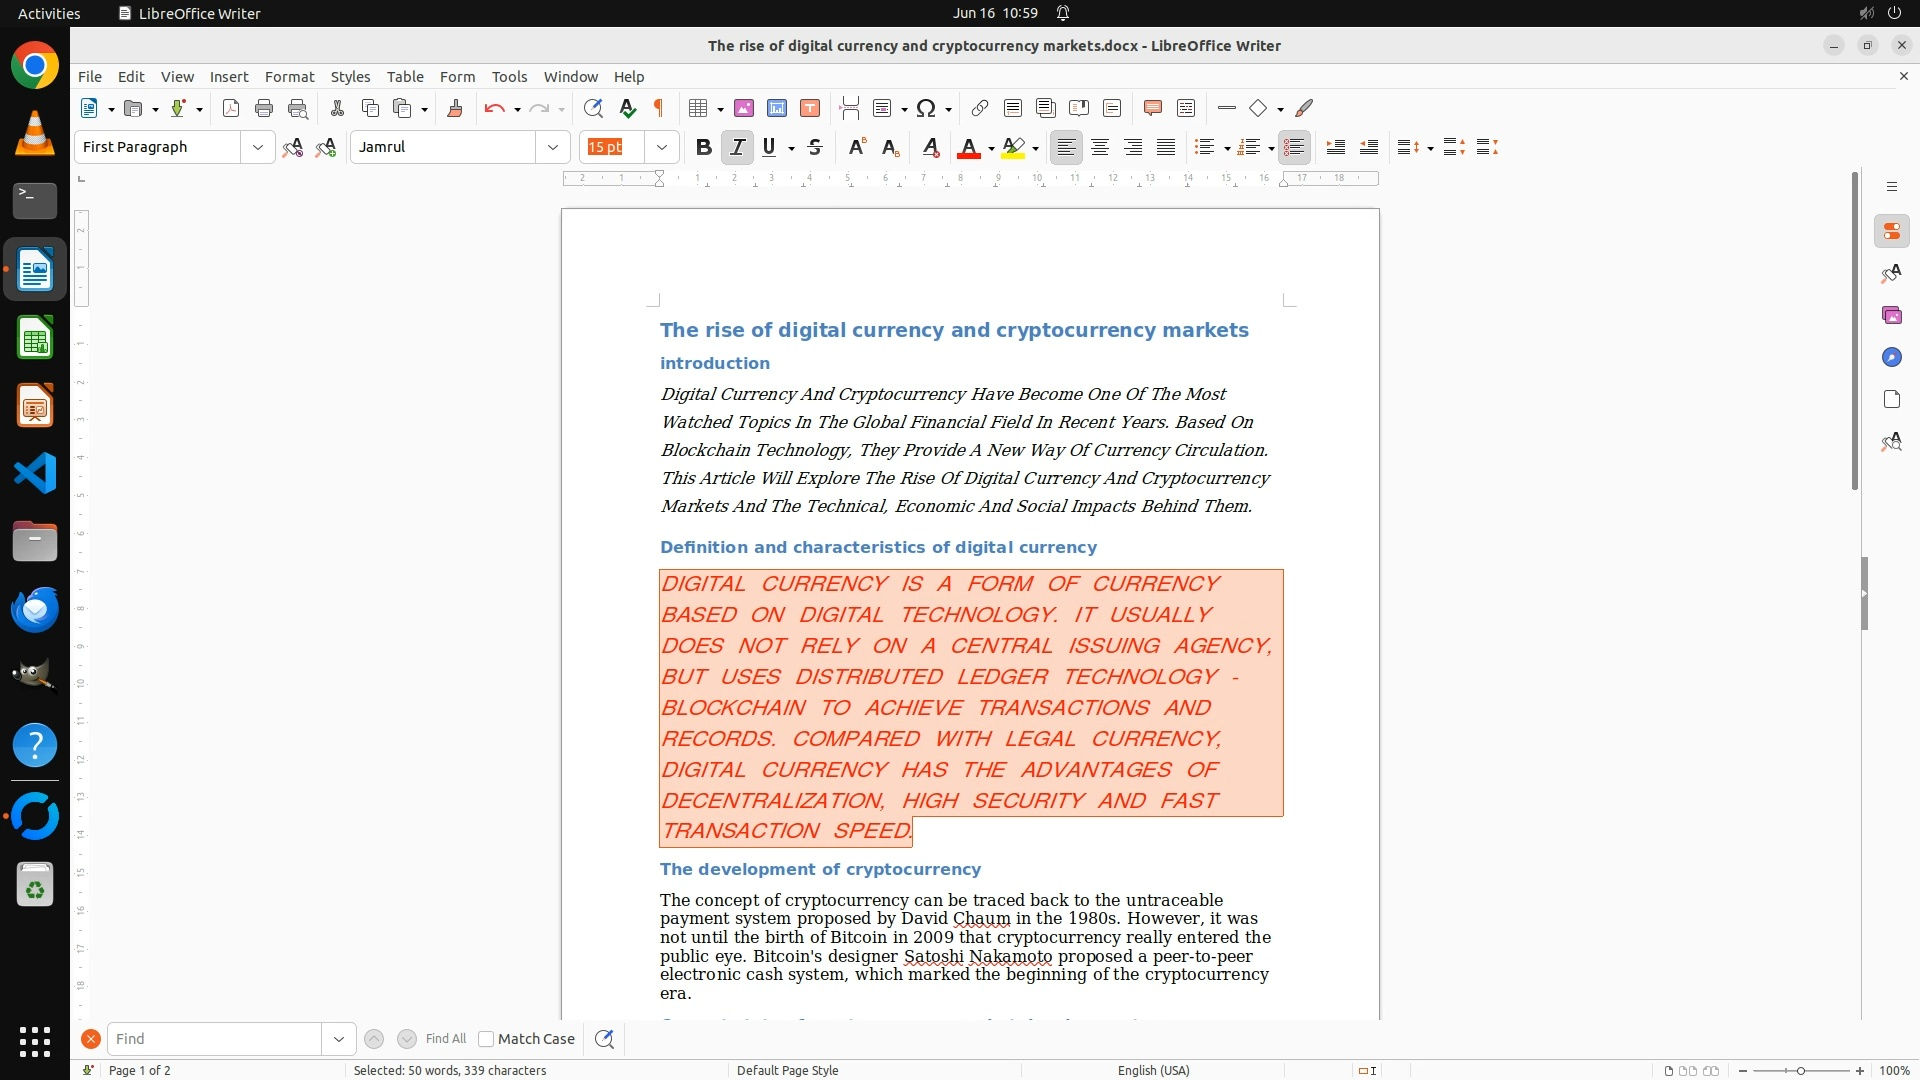Click the Export as PDF icon
The image size is (1920, 1080).
click(231, 108)
